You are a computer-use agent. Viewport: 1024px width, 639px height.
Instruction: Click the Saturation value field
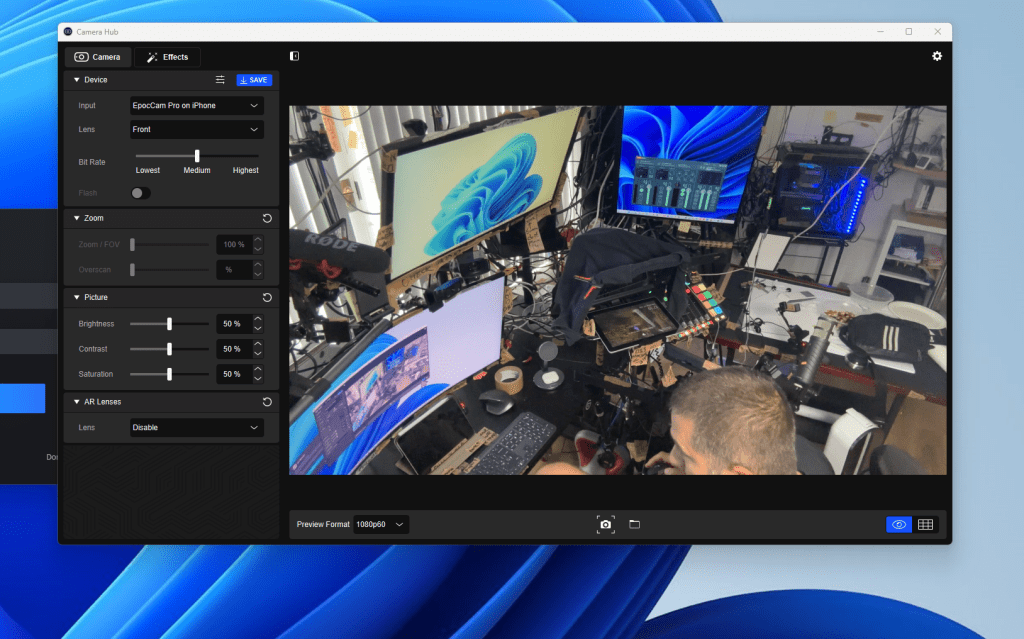[x=234, y=374]
